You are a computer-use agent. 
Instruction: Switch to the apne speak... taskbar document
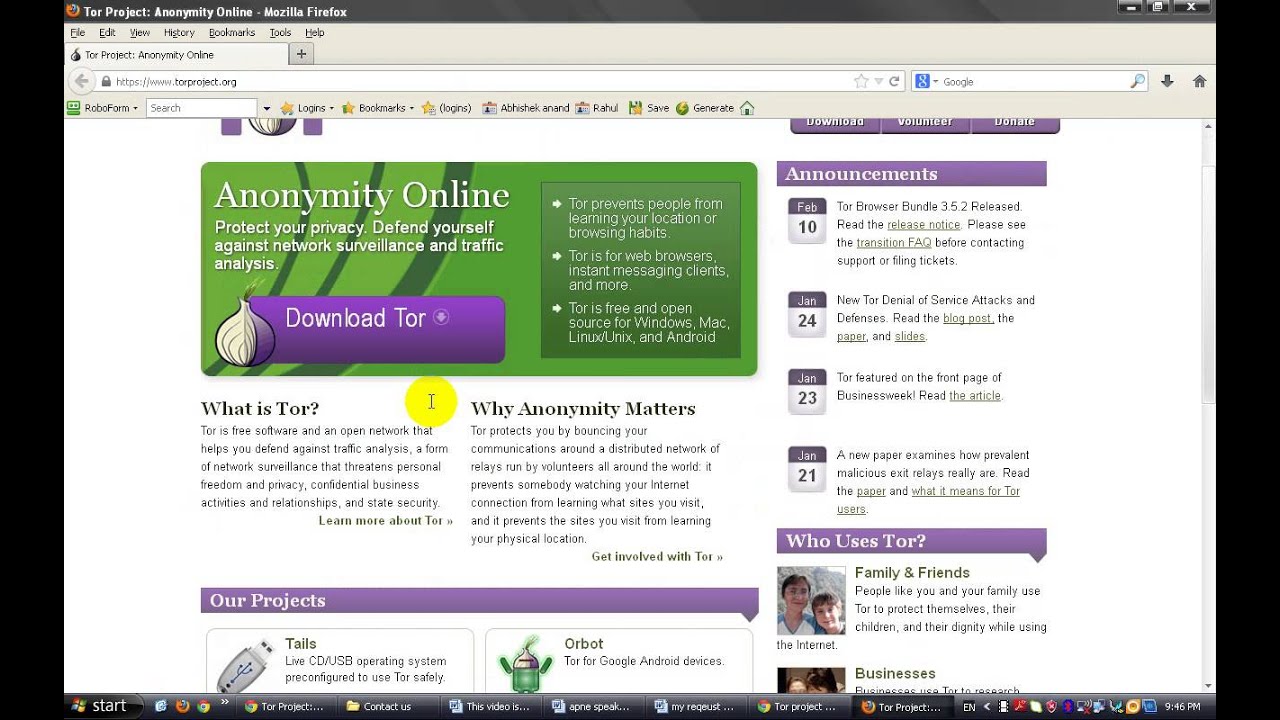coord(597,706)
